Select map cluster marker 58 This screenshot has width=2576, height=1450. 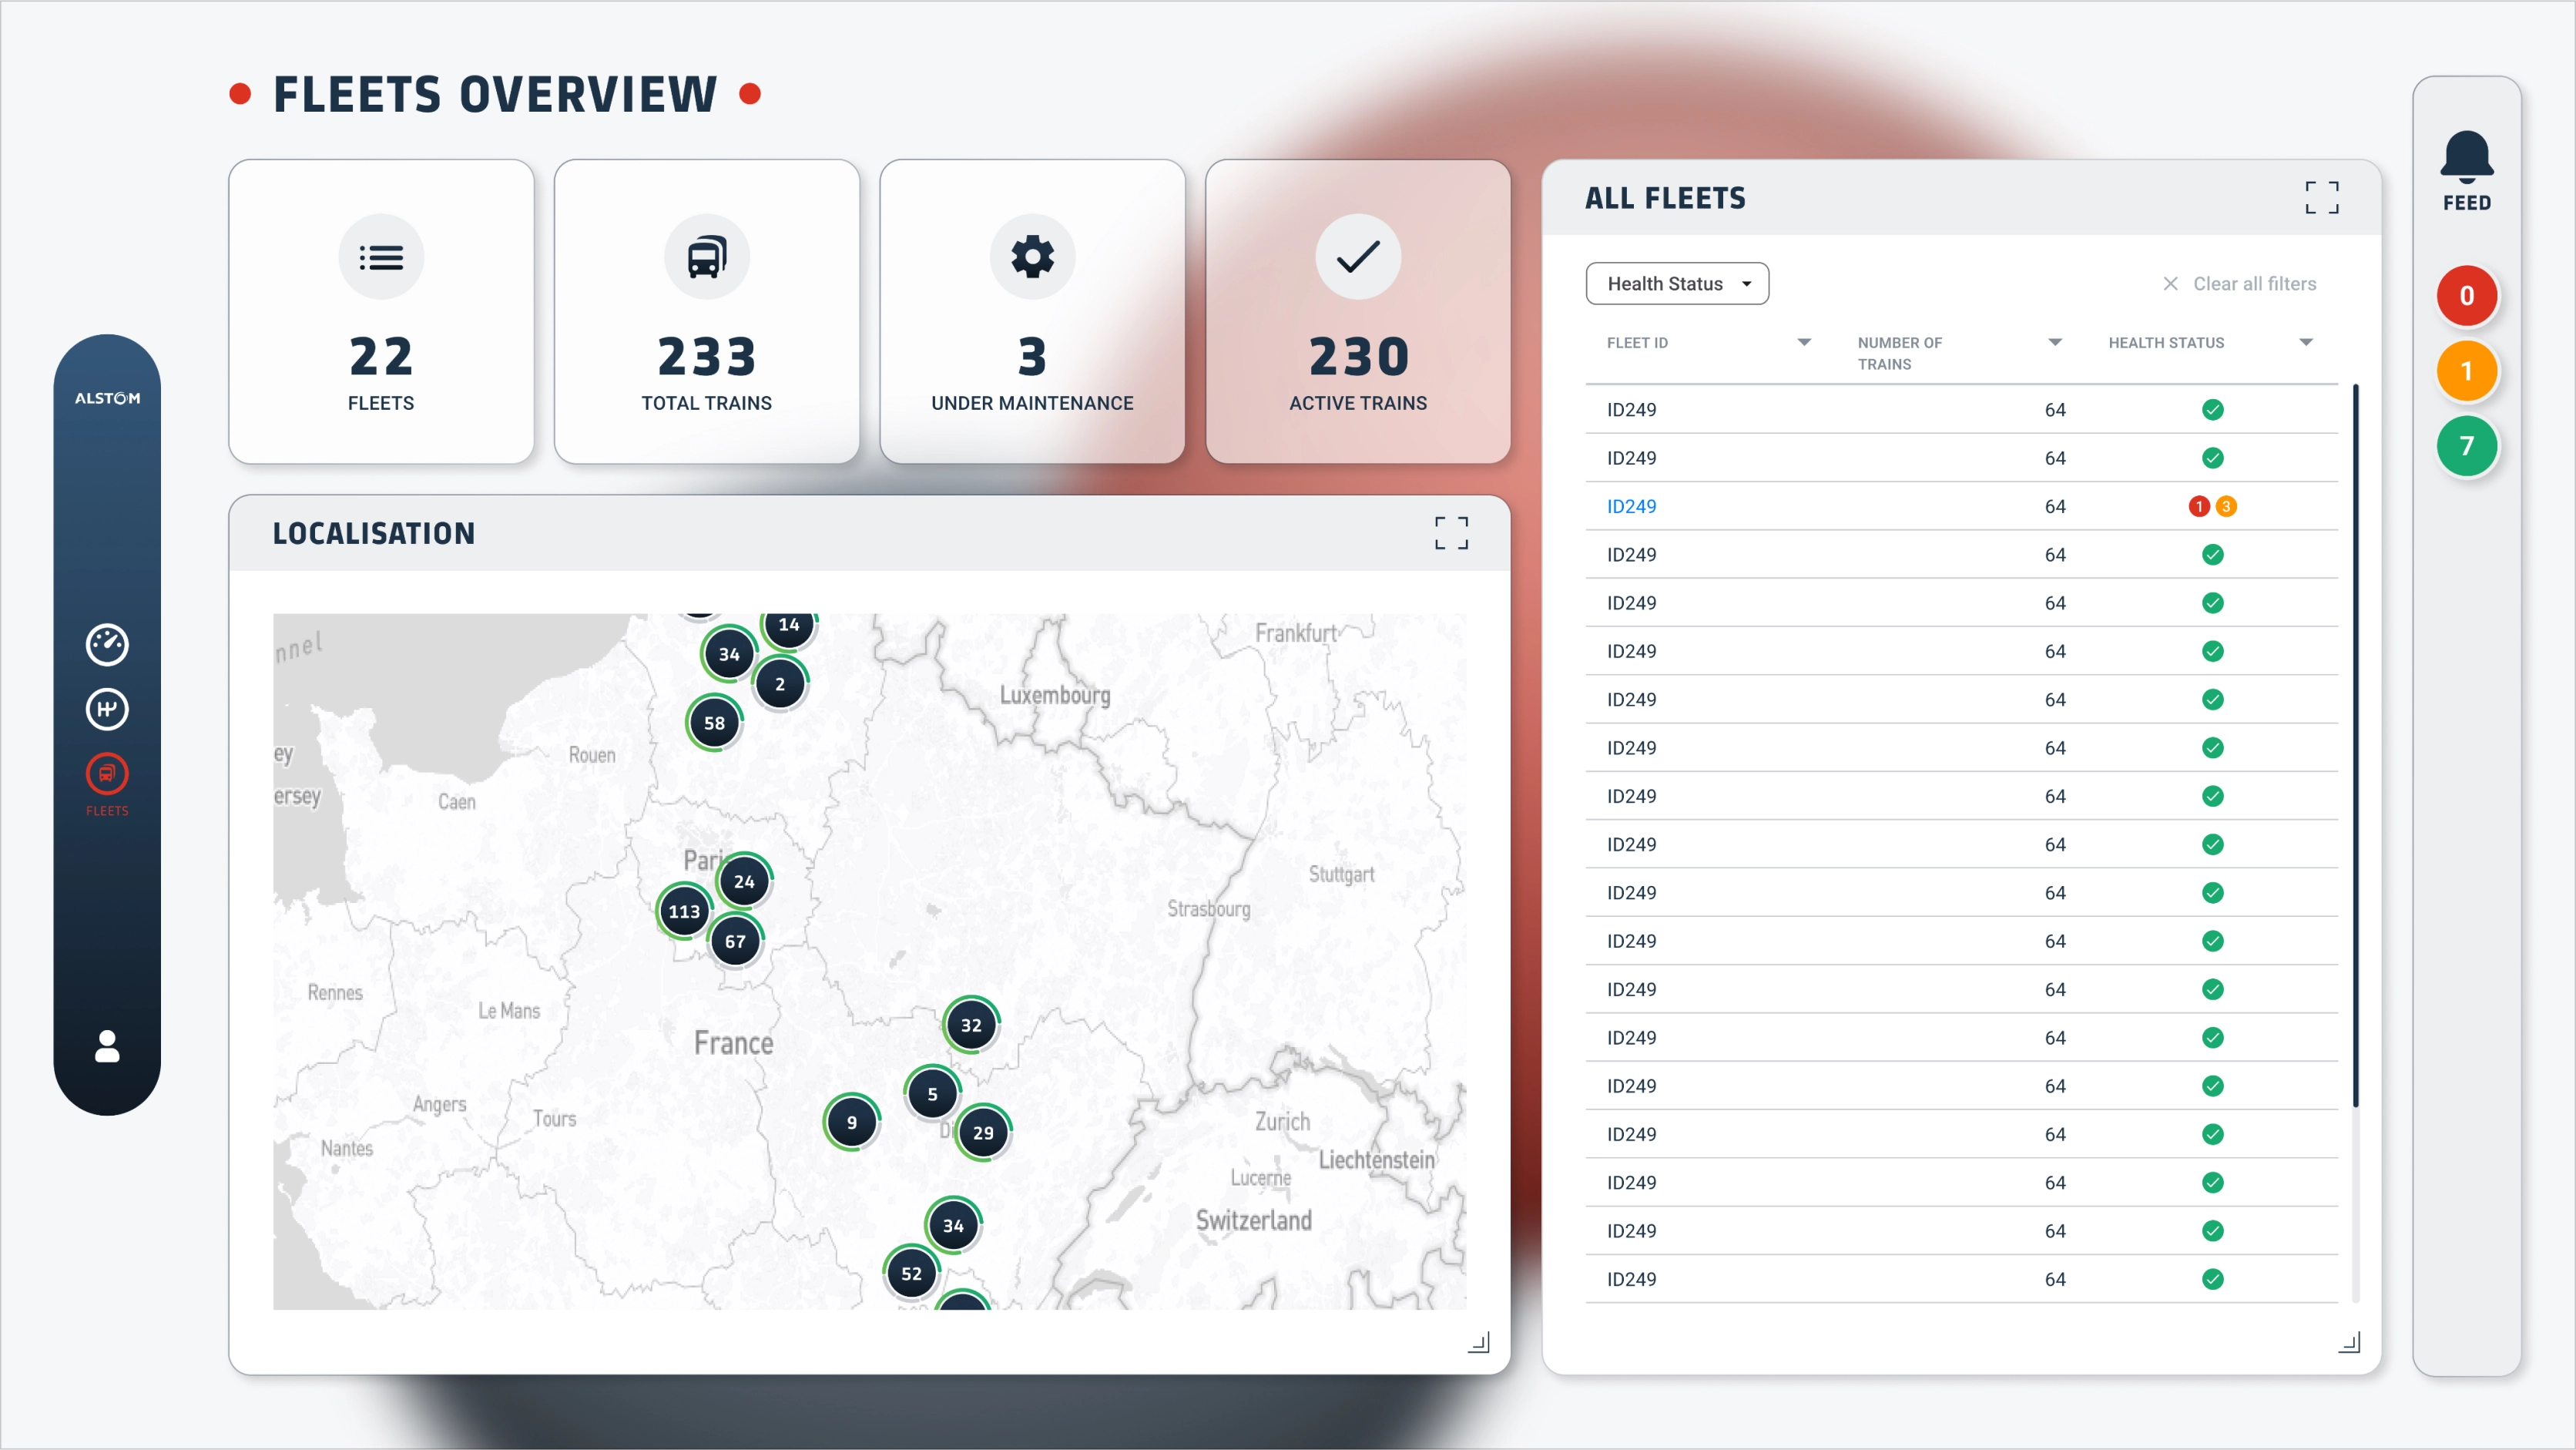tap(714, 723)
